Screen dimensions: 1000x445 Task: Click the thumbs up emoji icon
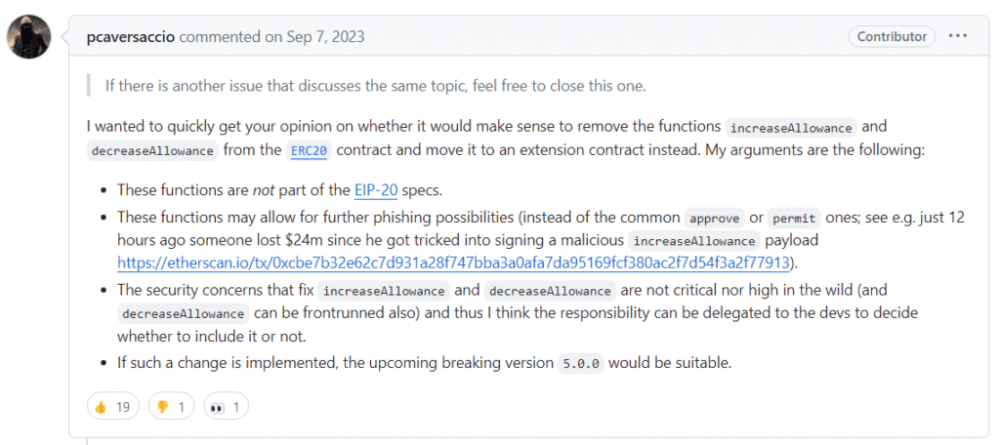[101, 407]
